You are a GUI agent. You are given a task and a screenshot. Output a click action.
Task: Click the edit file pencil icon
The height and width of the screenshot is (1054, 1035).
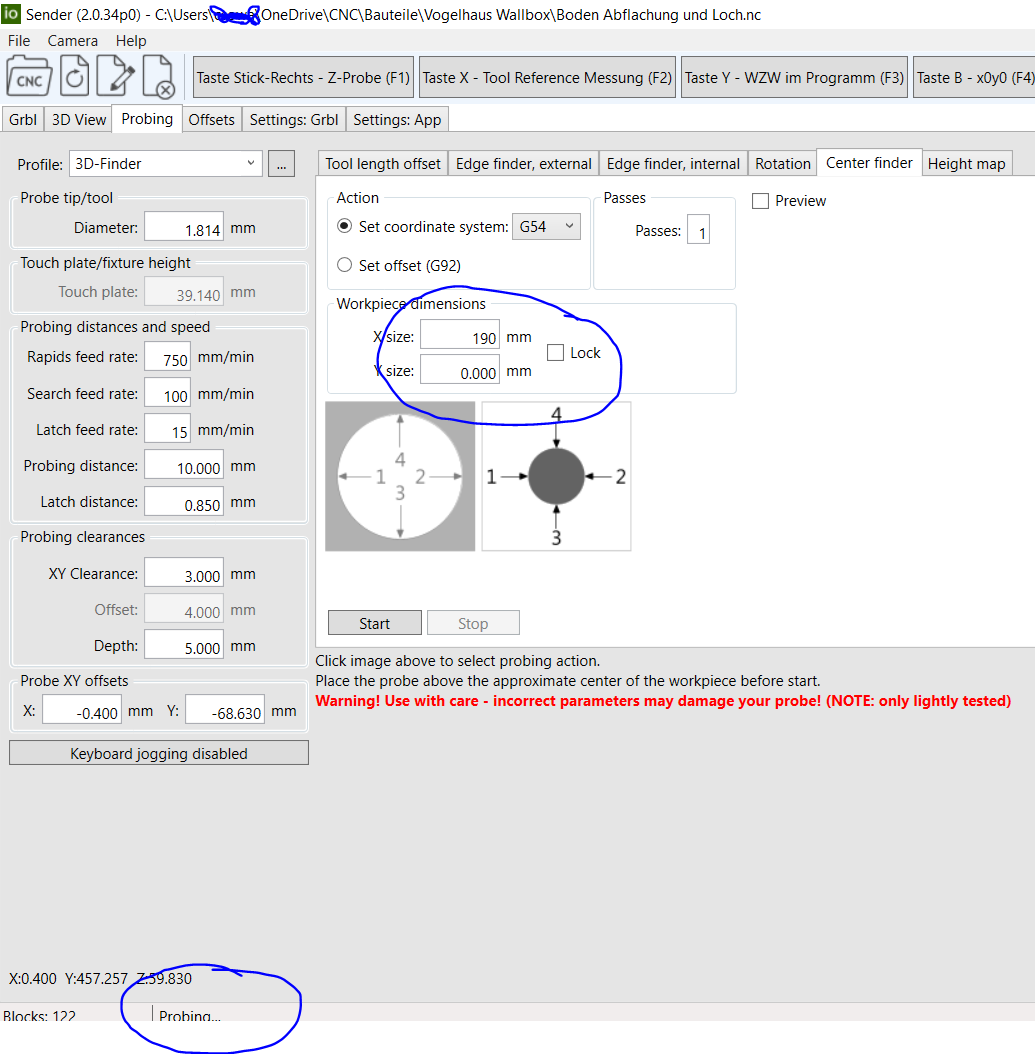pyautogui.click(x=116, y=76)
